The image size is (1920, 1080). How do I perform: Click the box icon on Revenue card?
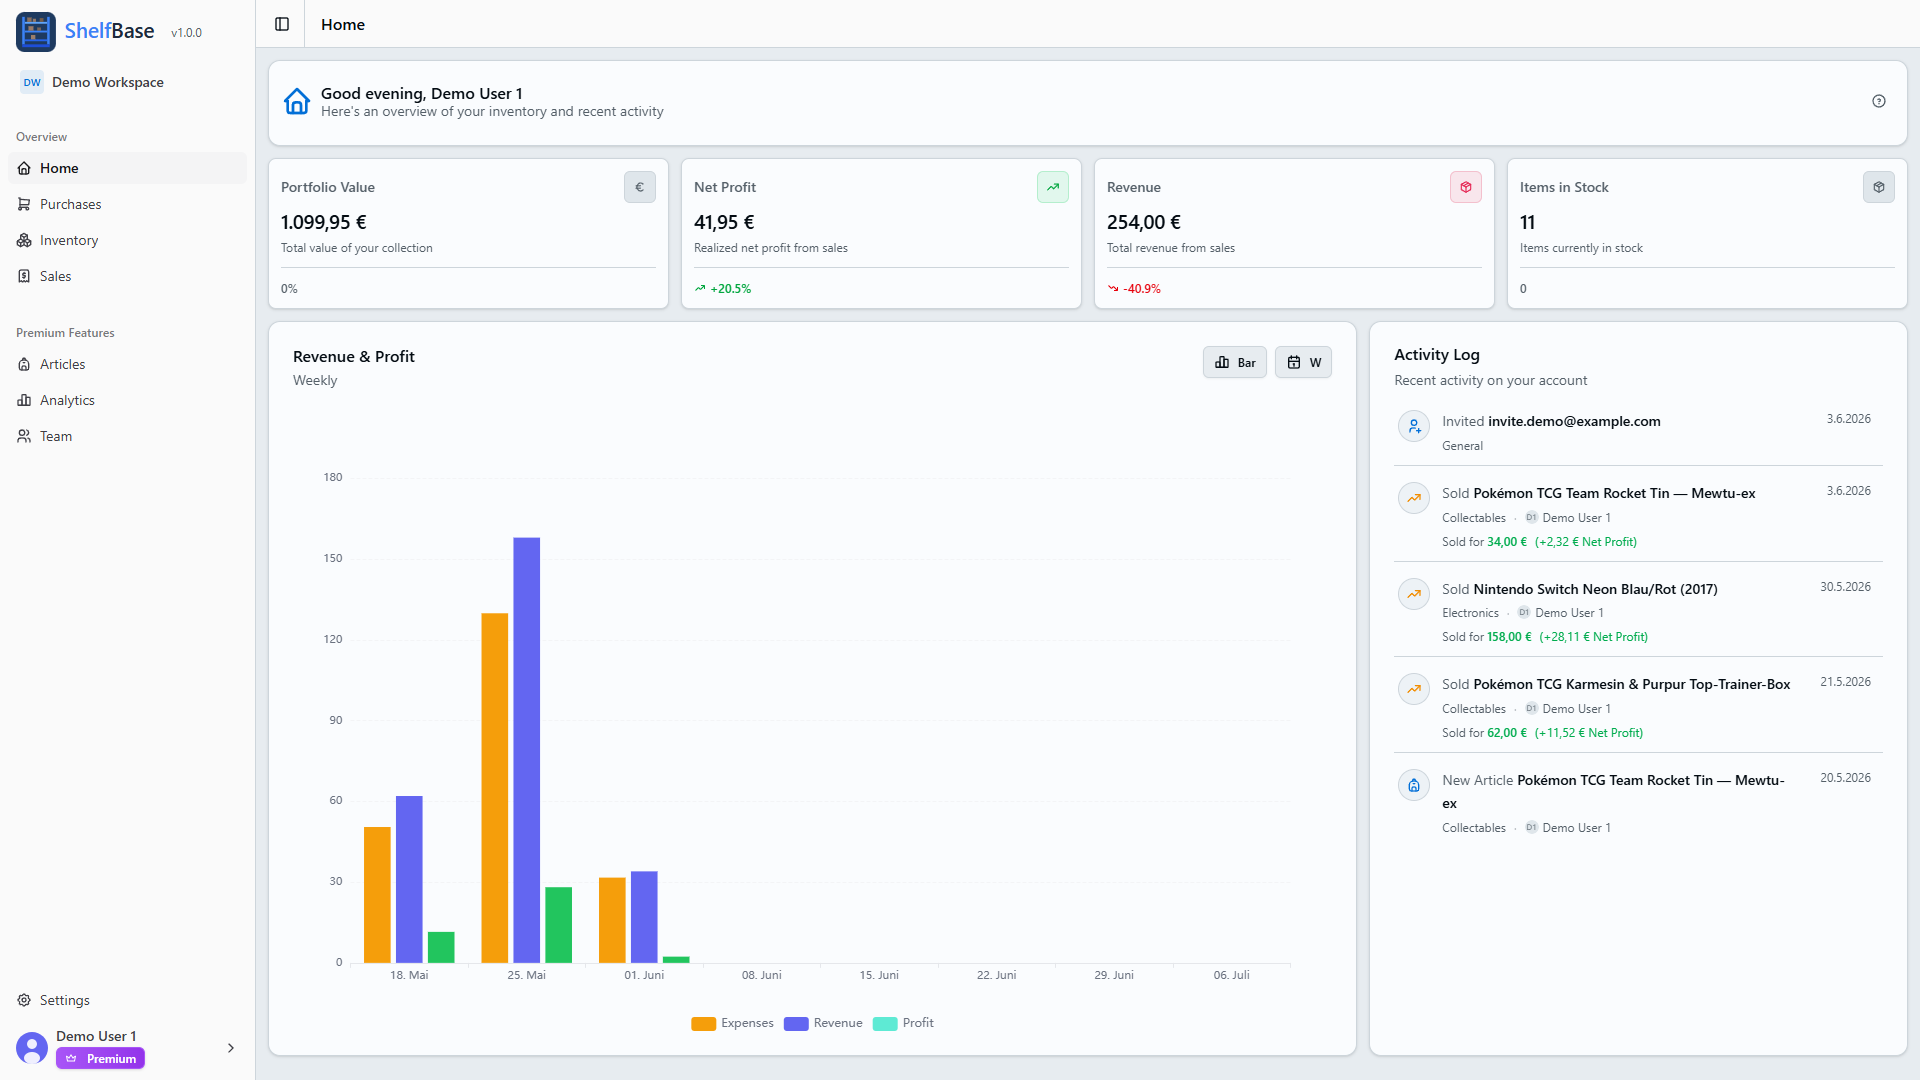tap(1466, 187)
